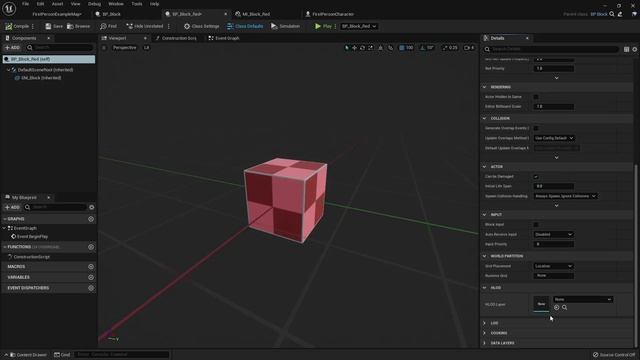The height and width of the screenshot is (360, 640).
Task: Start Simulation mode
Action: 285,26
